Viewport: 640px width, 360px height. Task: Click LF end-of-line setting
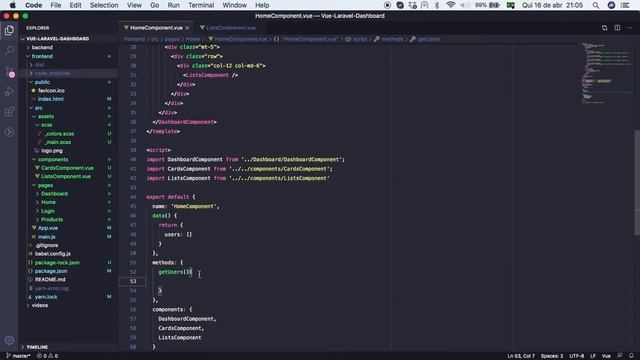click(593, 356)
